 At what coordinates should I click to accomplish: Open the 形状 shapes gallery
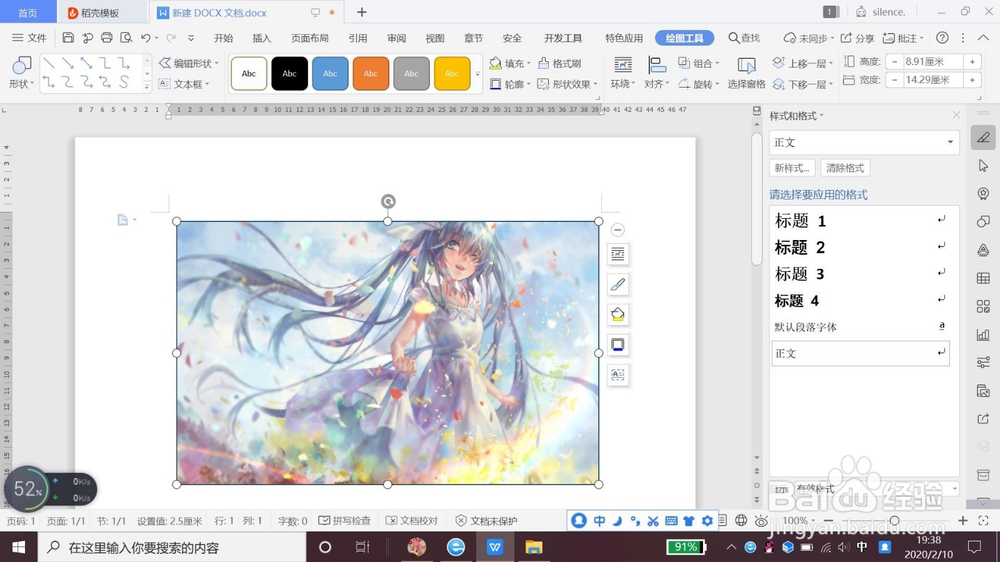(x=21, y=72)
